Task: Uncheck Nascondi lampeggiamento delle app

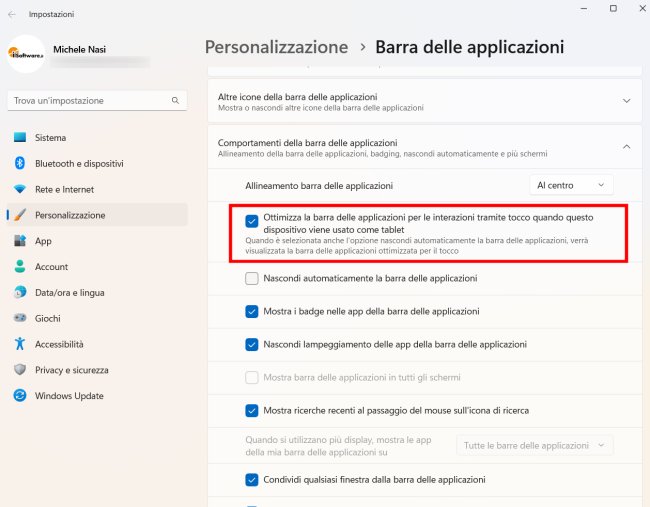Action: (252, 344)
